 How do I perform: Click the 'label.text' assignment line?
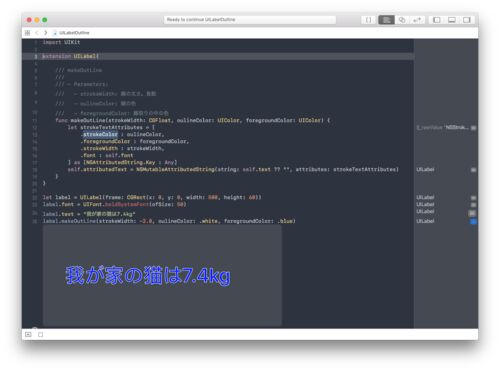pyautogui.click(x=89, y=214)
